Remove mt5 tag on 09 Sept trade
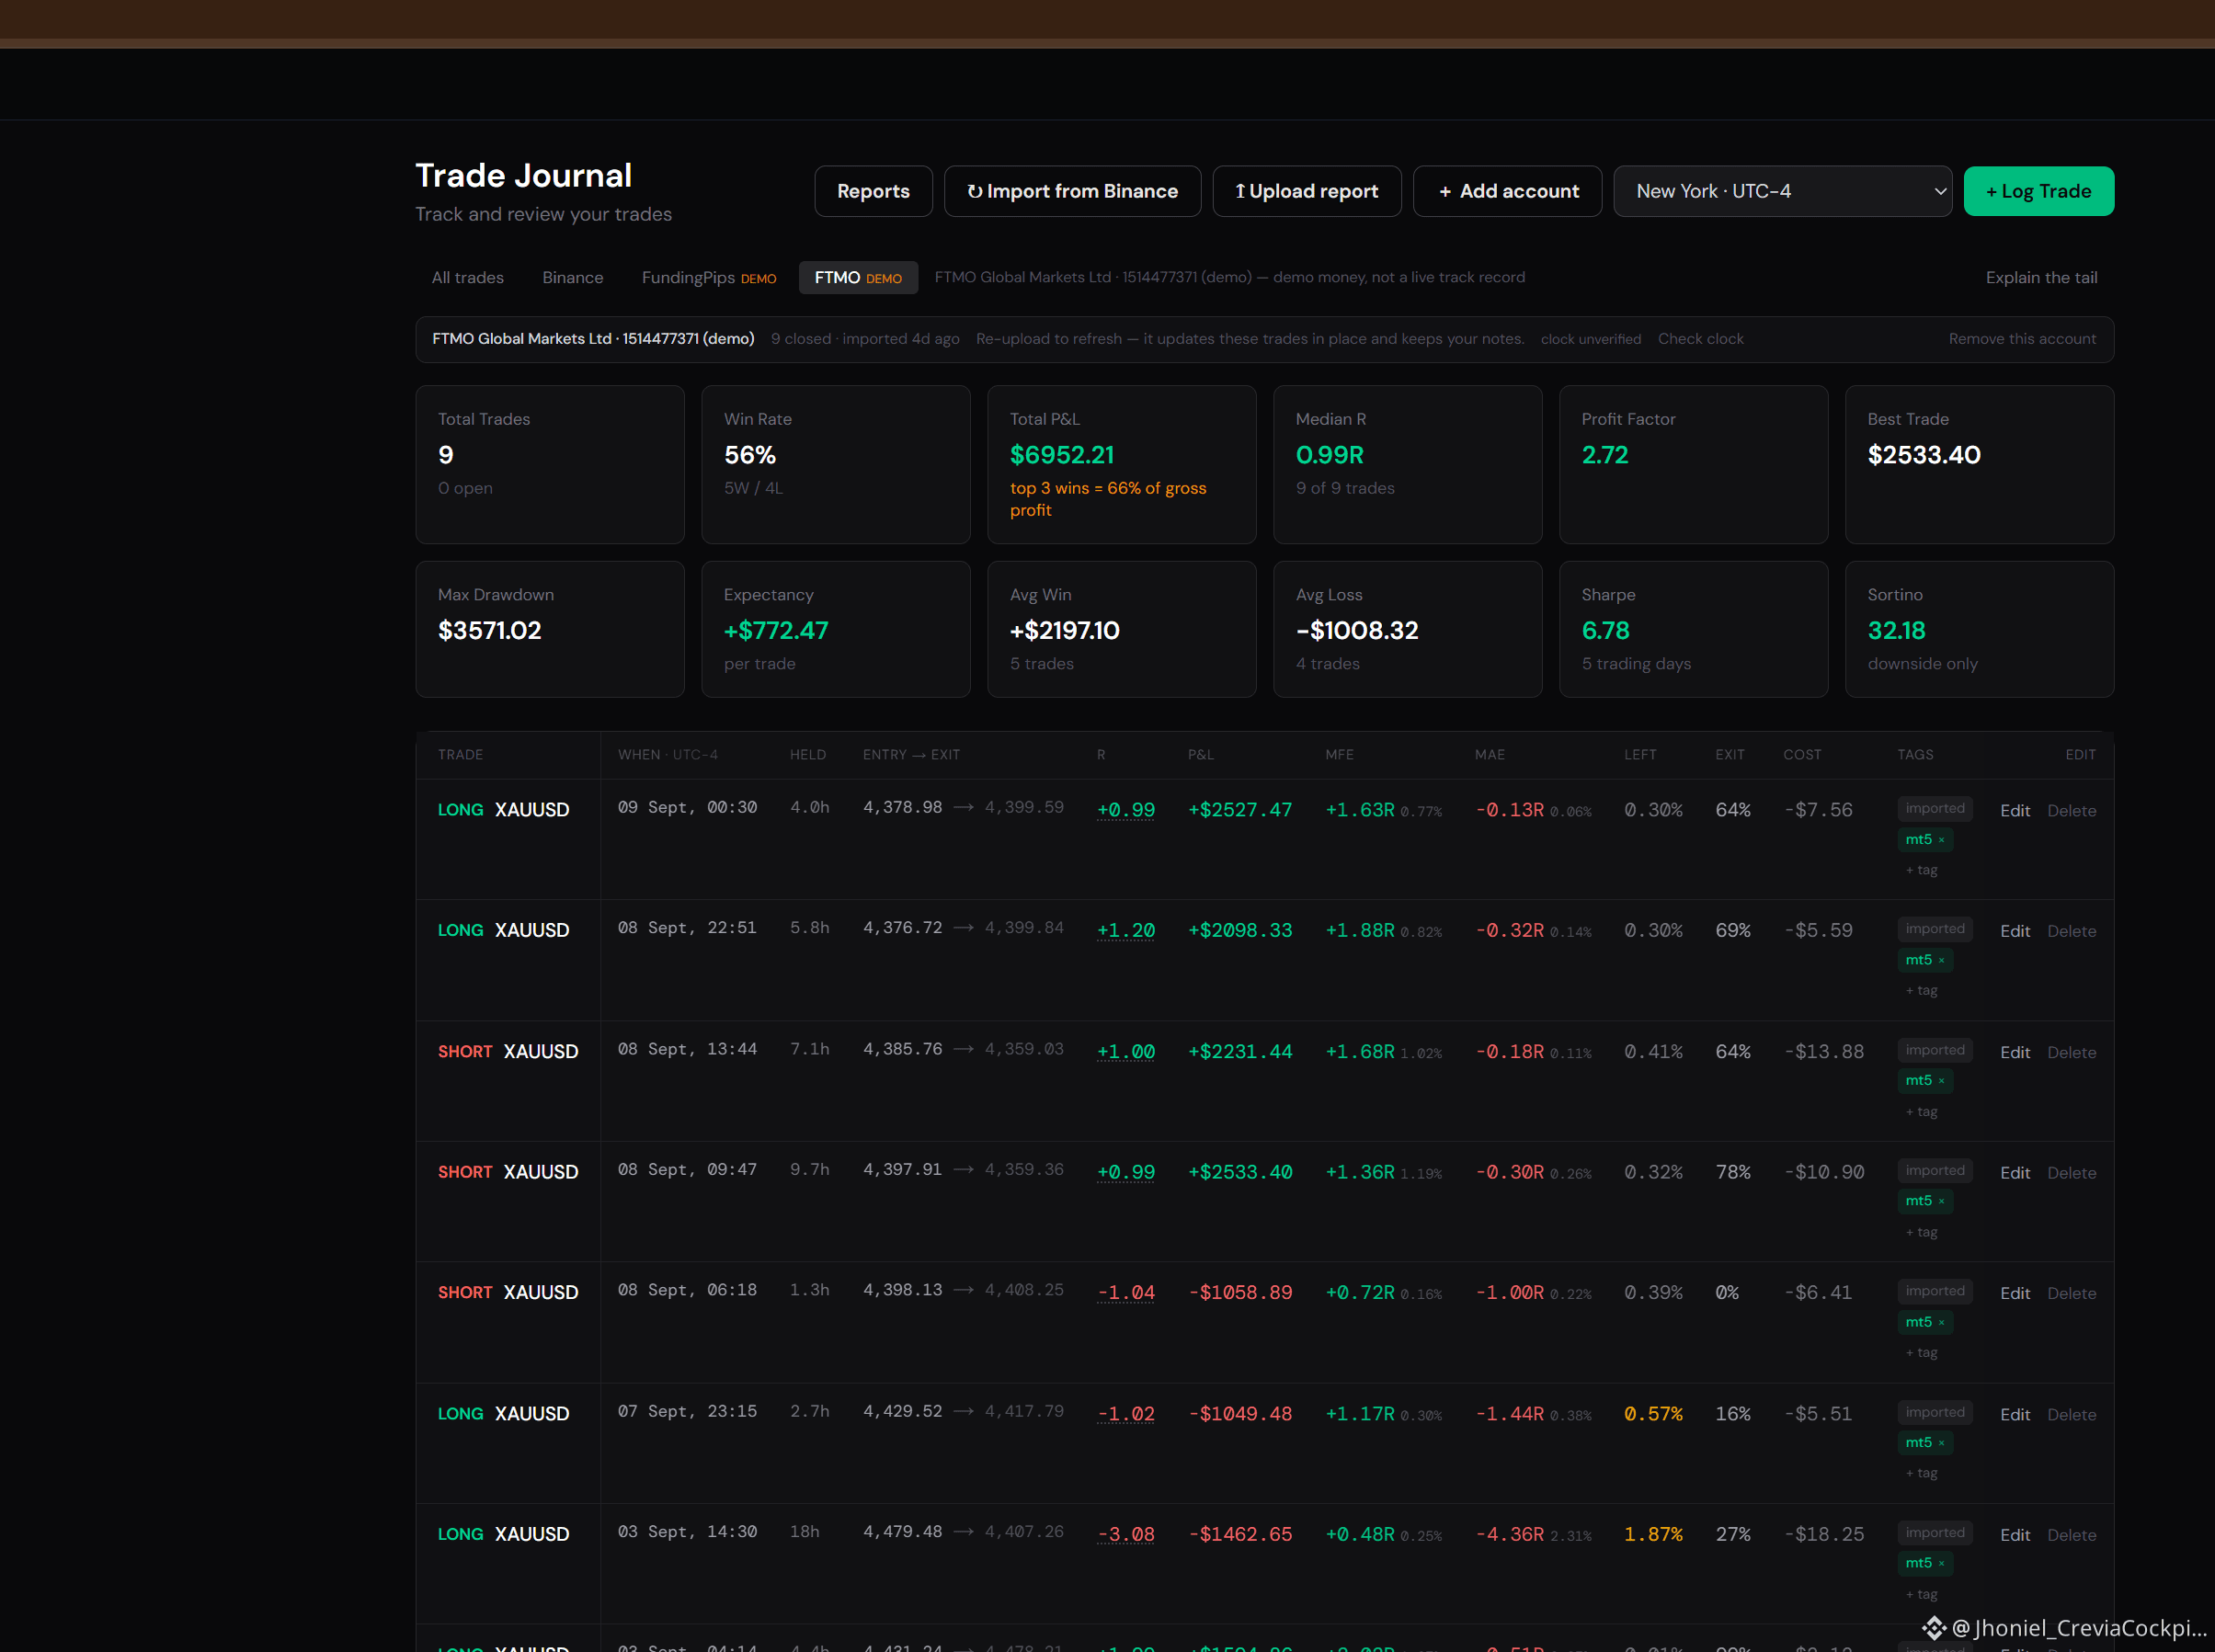Viewport: 2215px width, 1652px height. [1941, 840]
